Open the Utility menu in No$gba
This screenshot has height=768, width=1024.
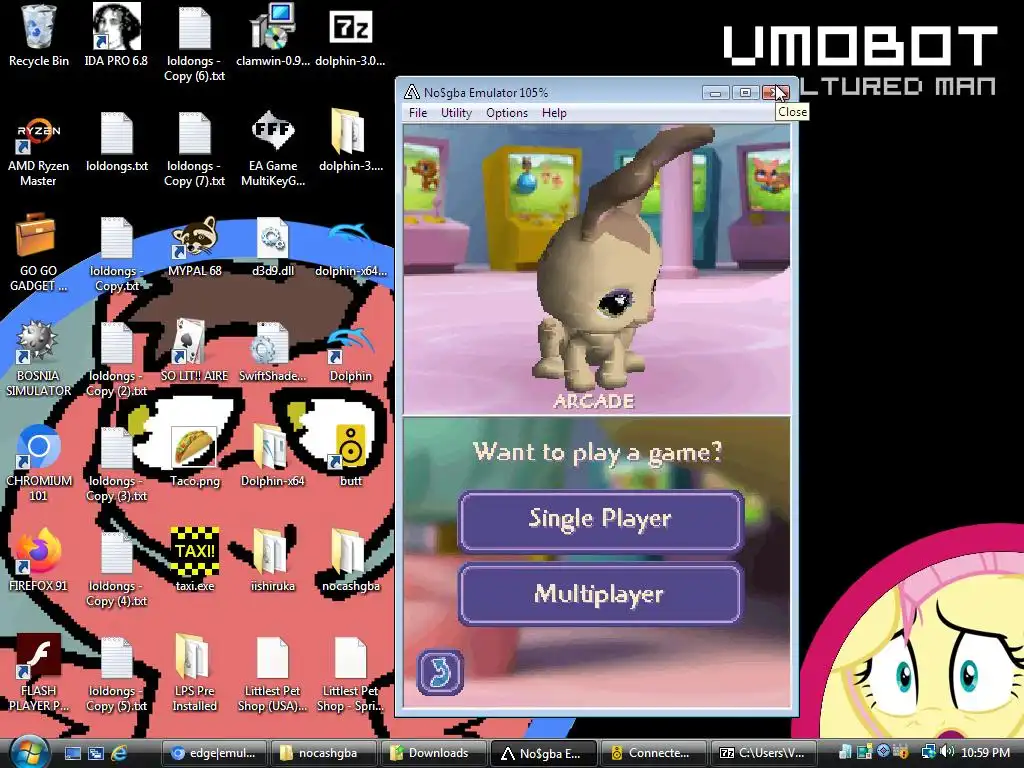456,112
